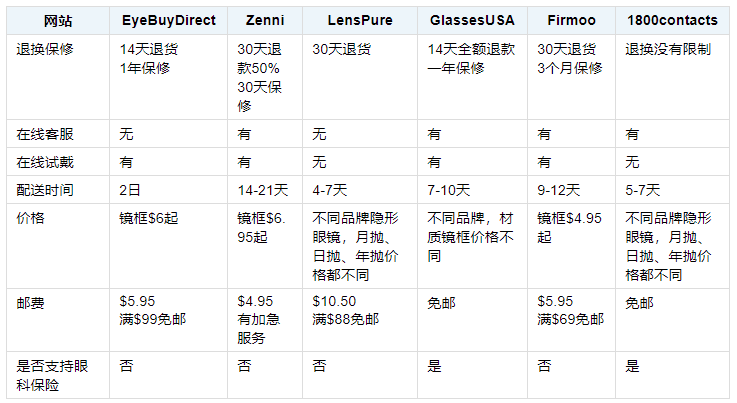Screen dimensions: 737x403
Task: Select the GlassesUSA column header
Action: 474,20
